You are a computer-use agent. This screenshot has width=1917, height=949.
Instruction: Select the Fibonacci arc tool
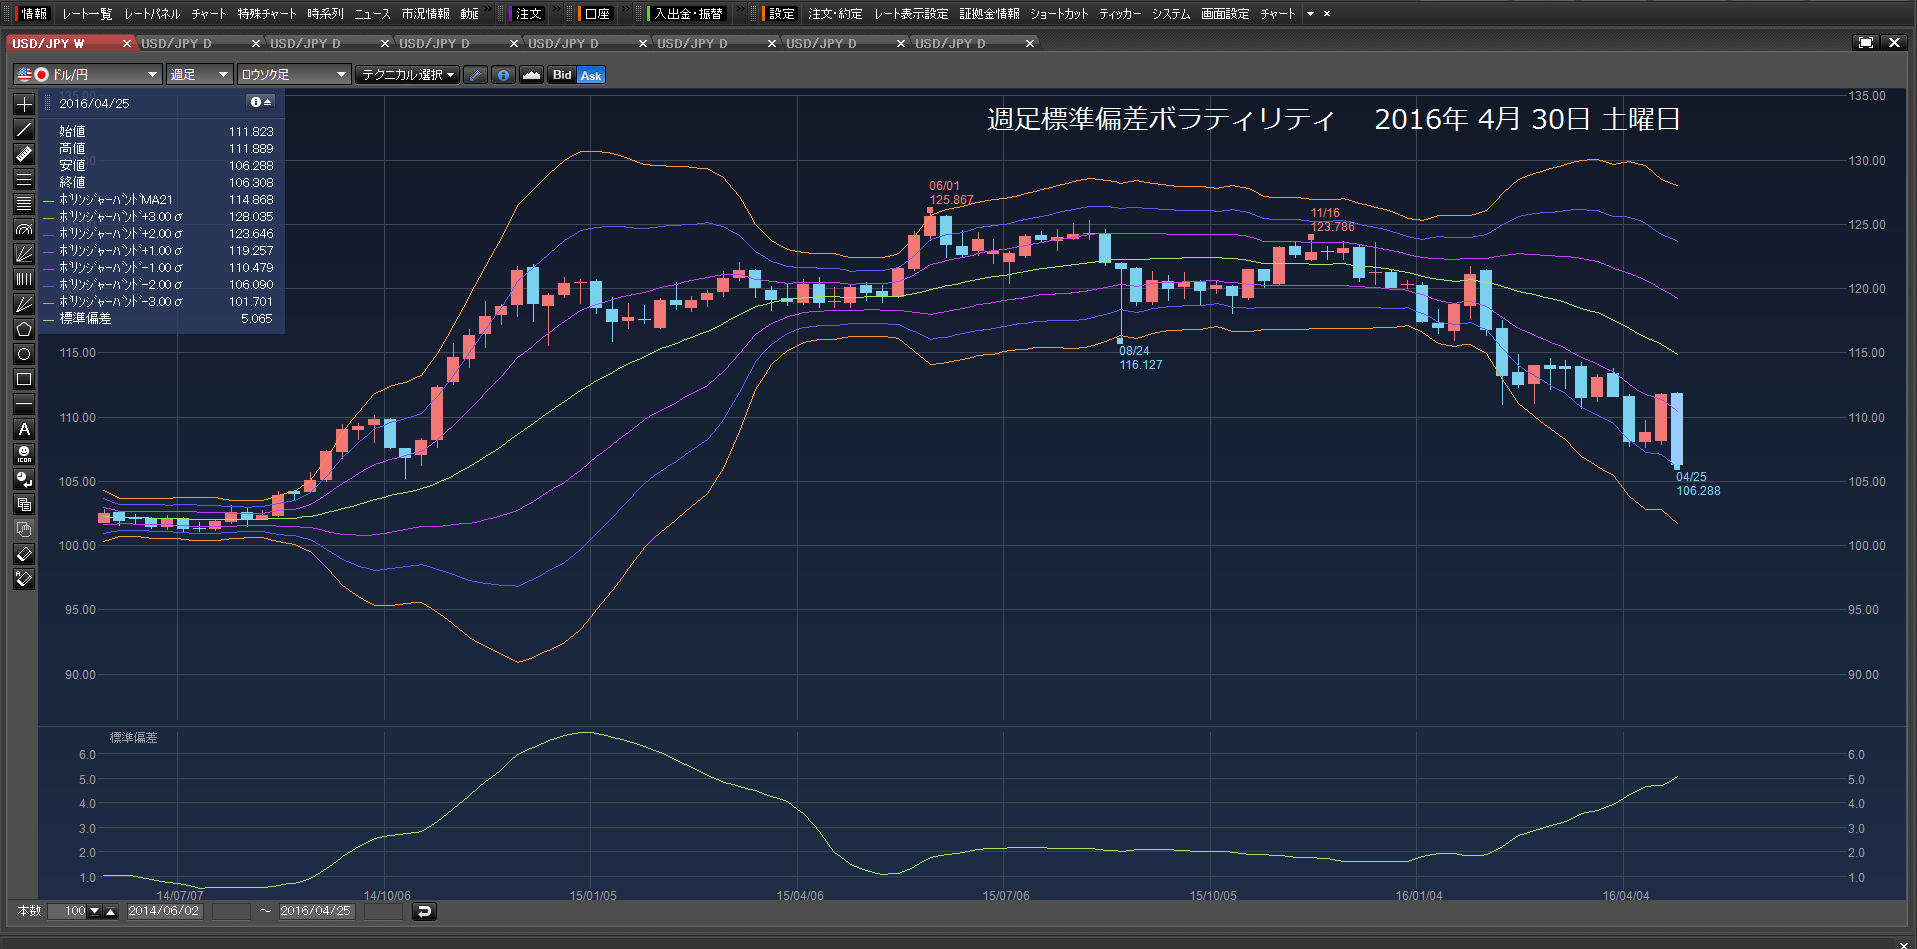coord(24,229)
